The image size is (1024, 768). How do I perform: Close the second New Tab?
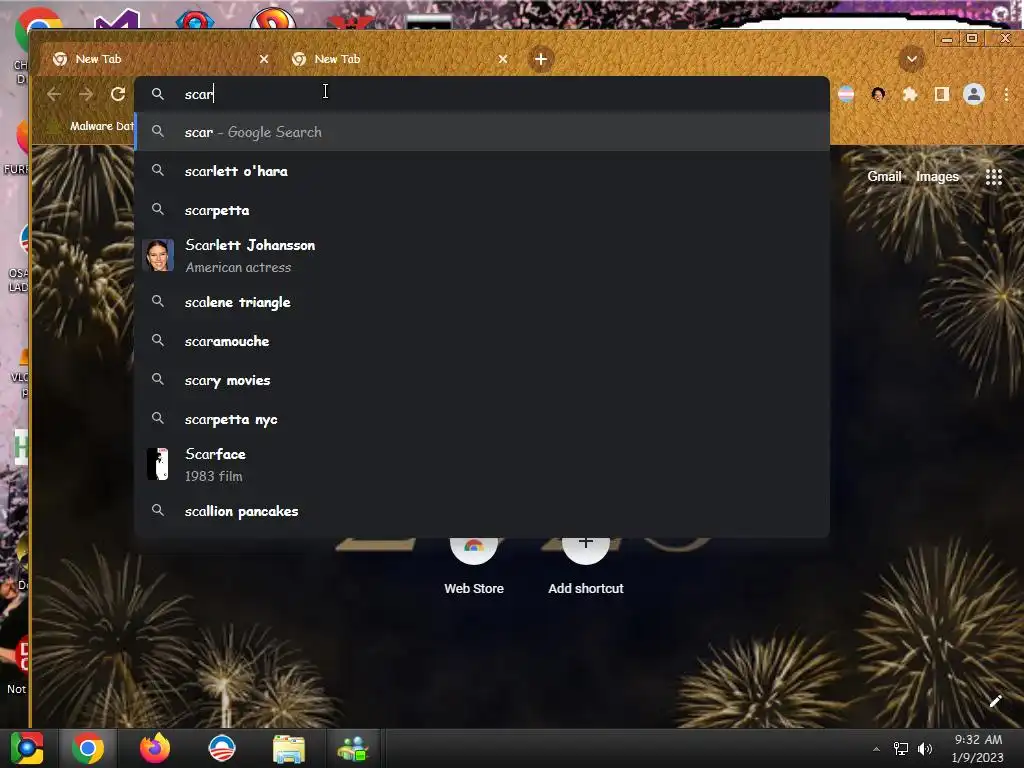(x=503, y=59)
